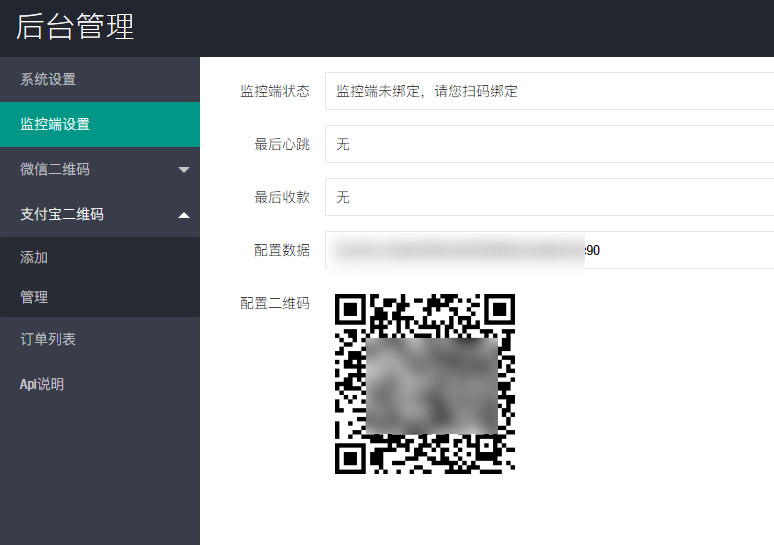Click the 监控端状态 input field

[549, 91]
